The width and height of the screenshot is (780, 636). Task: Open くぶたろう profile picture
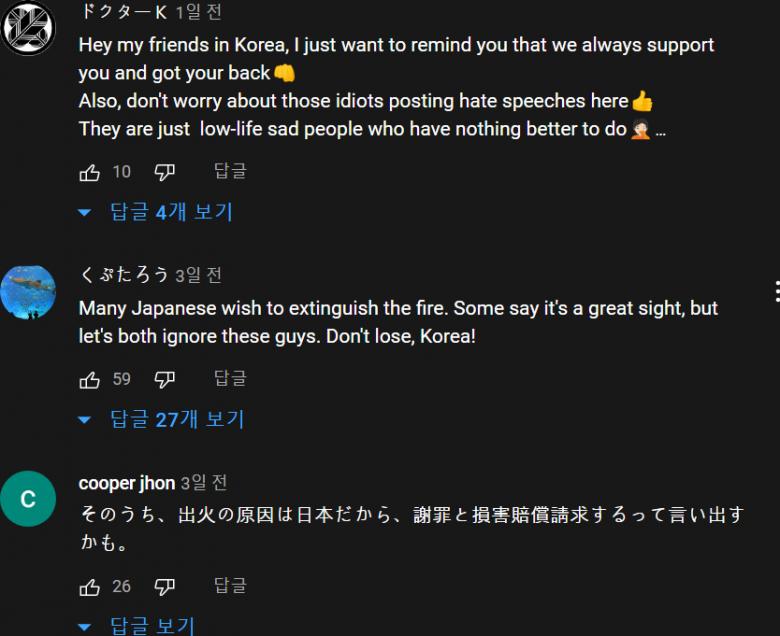28,292
